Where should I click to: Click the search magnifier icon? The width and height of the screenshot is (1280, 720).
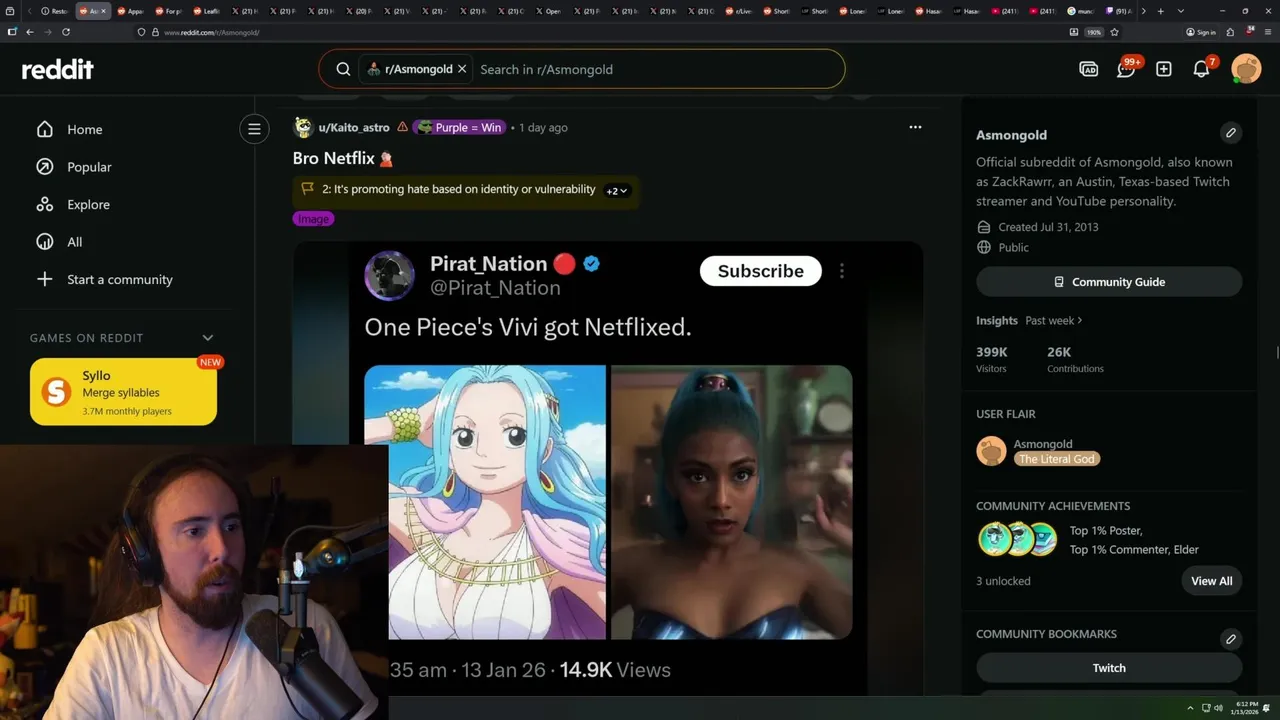pyautogui.click(x=343, y=69)
